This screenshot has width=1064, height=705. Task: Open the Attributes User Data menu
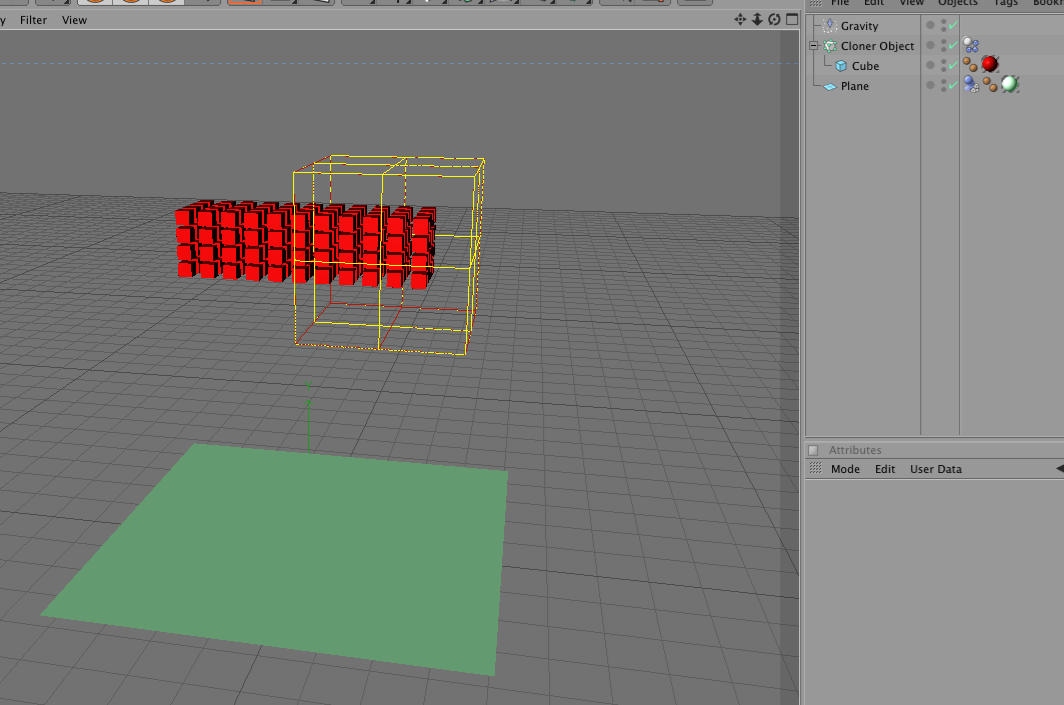(x=936, y=469)
